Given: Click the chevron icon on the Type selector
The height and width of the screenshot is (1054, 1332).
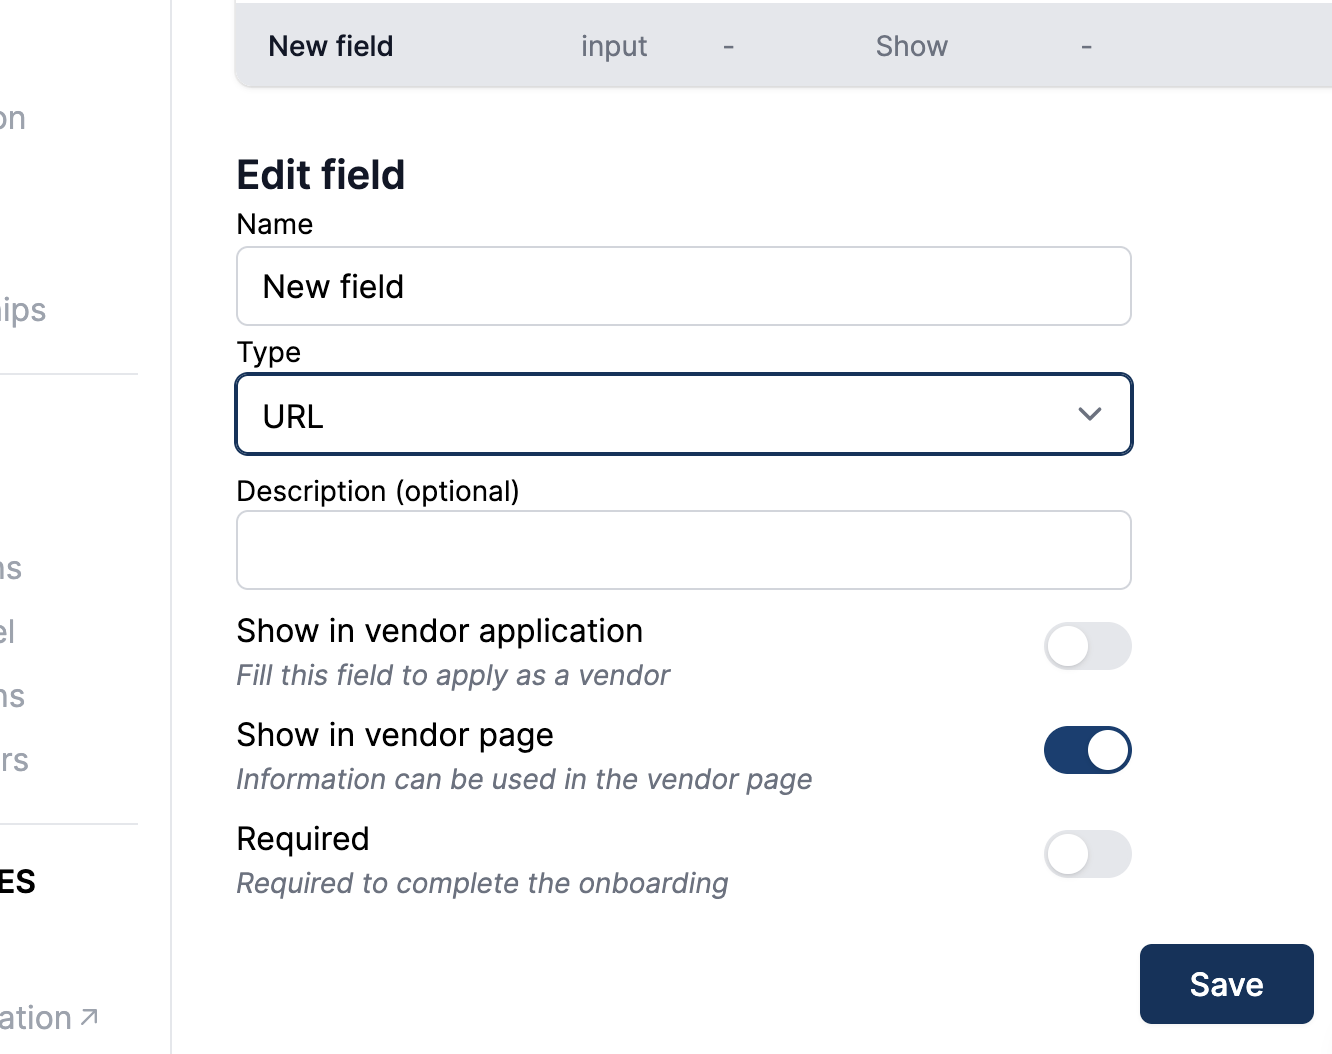Looking at the screenshot, I should click(x=1090, y=413).
